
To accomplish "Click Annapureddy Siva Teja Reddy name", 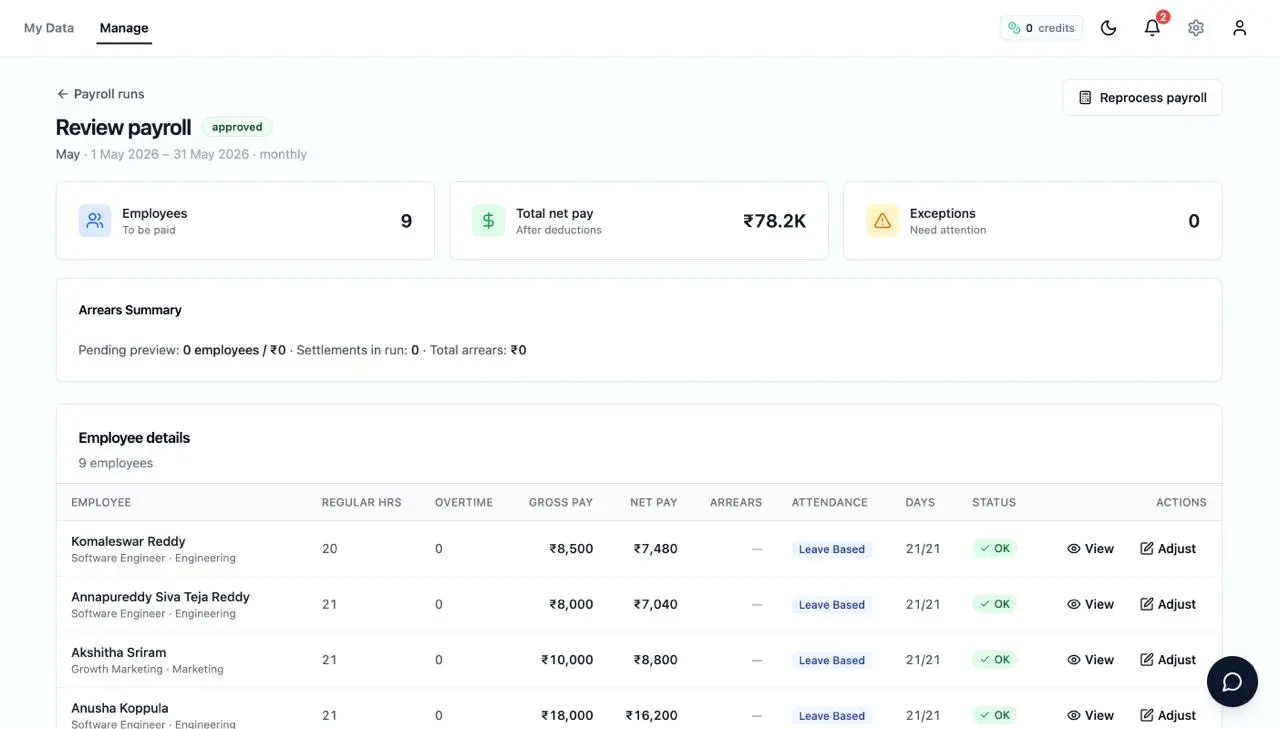I will click(160, 597).
